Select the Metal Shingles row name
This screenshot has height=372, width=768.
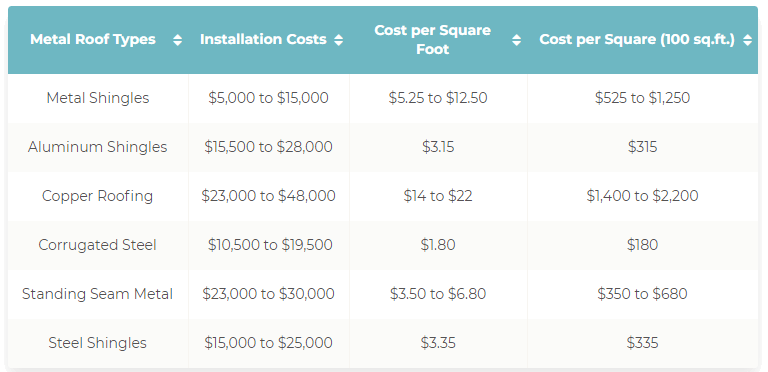click(x=98, y=98)
